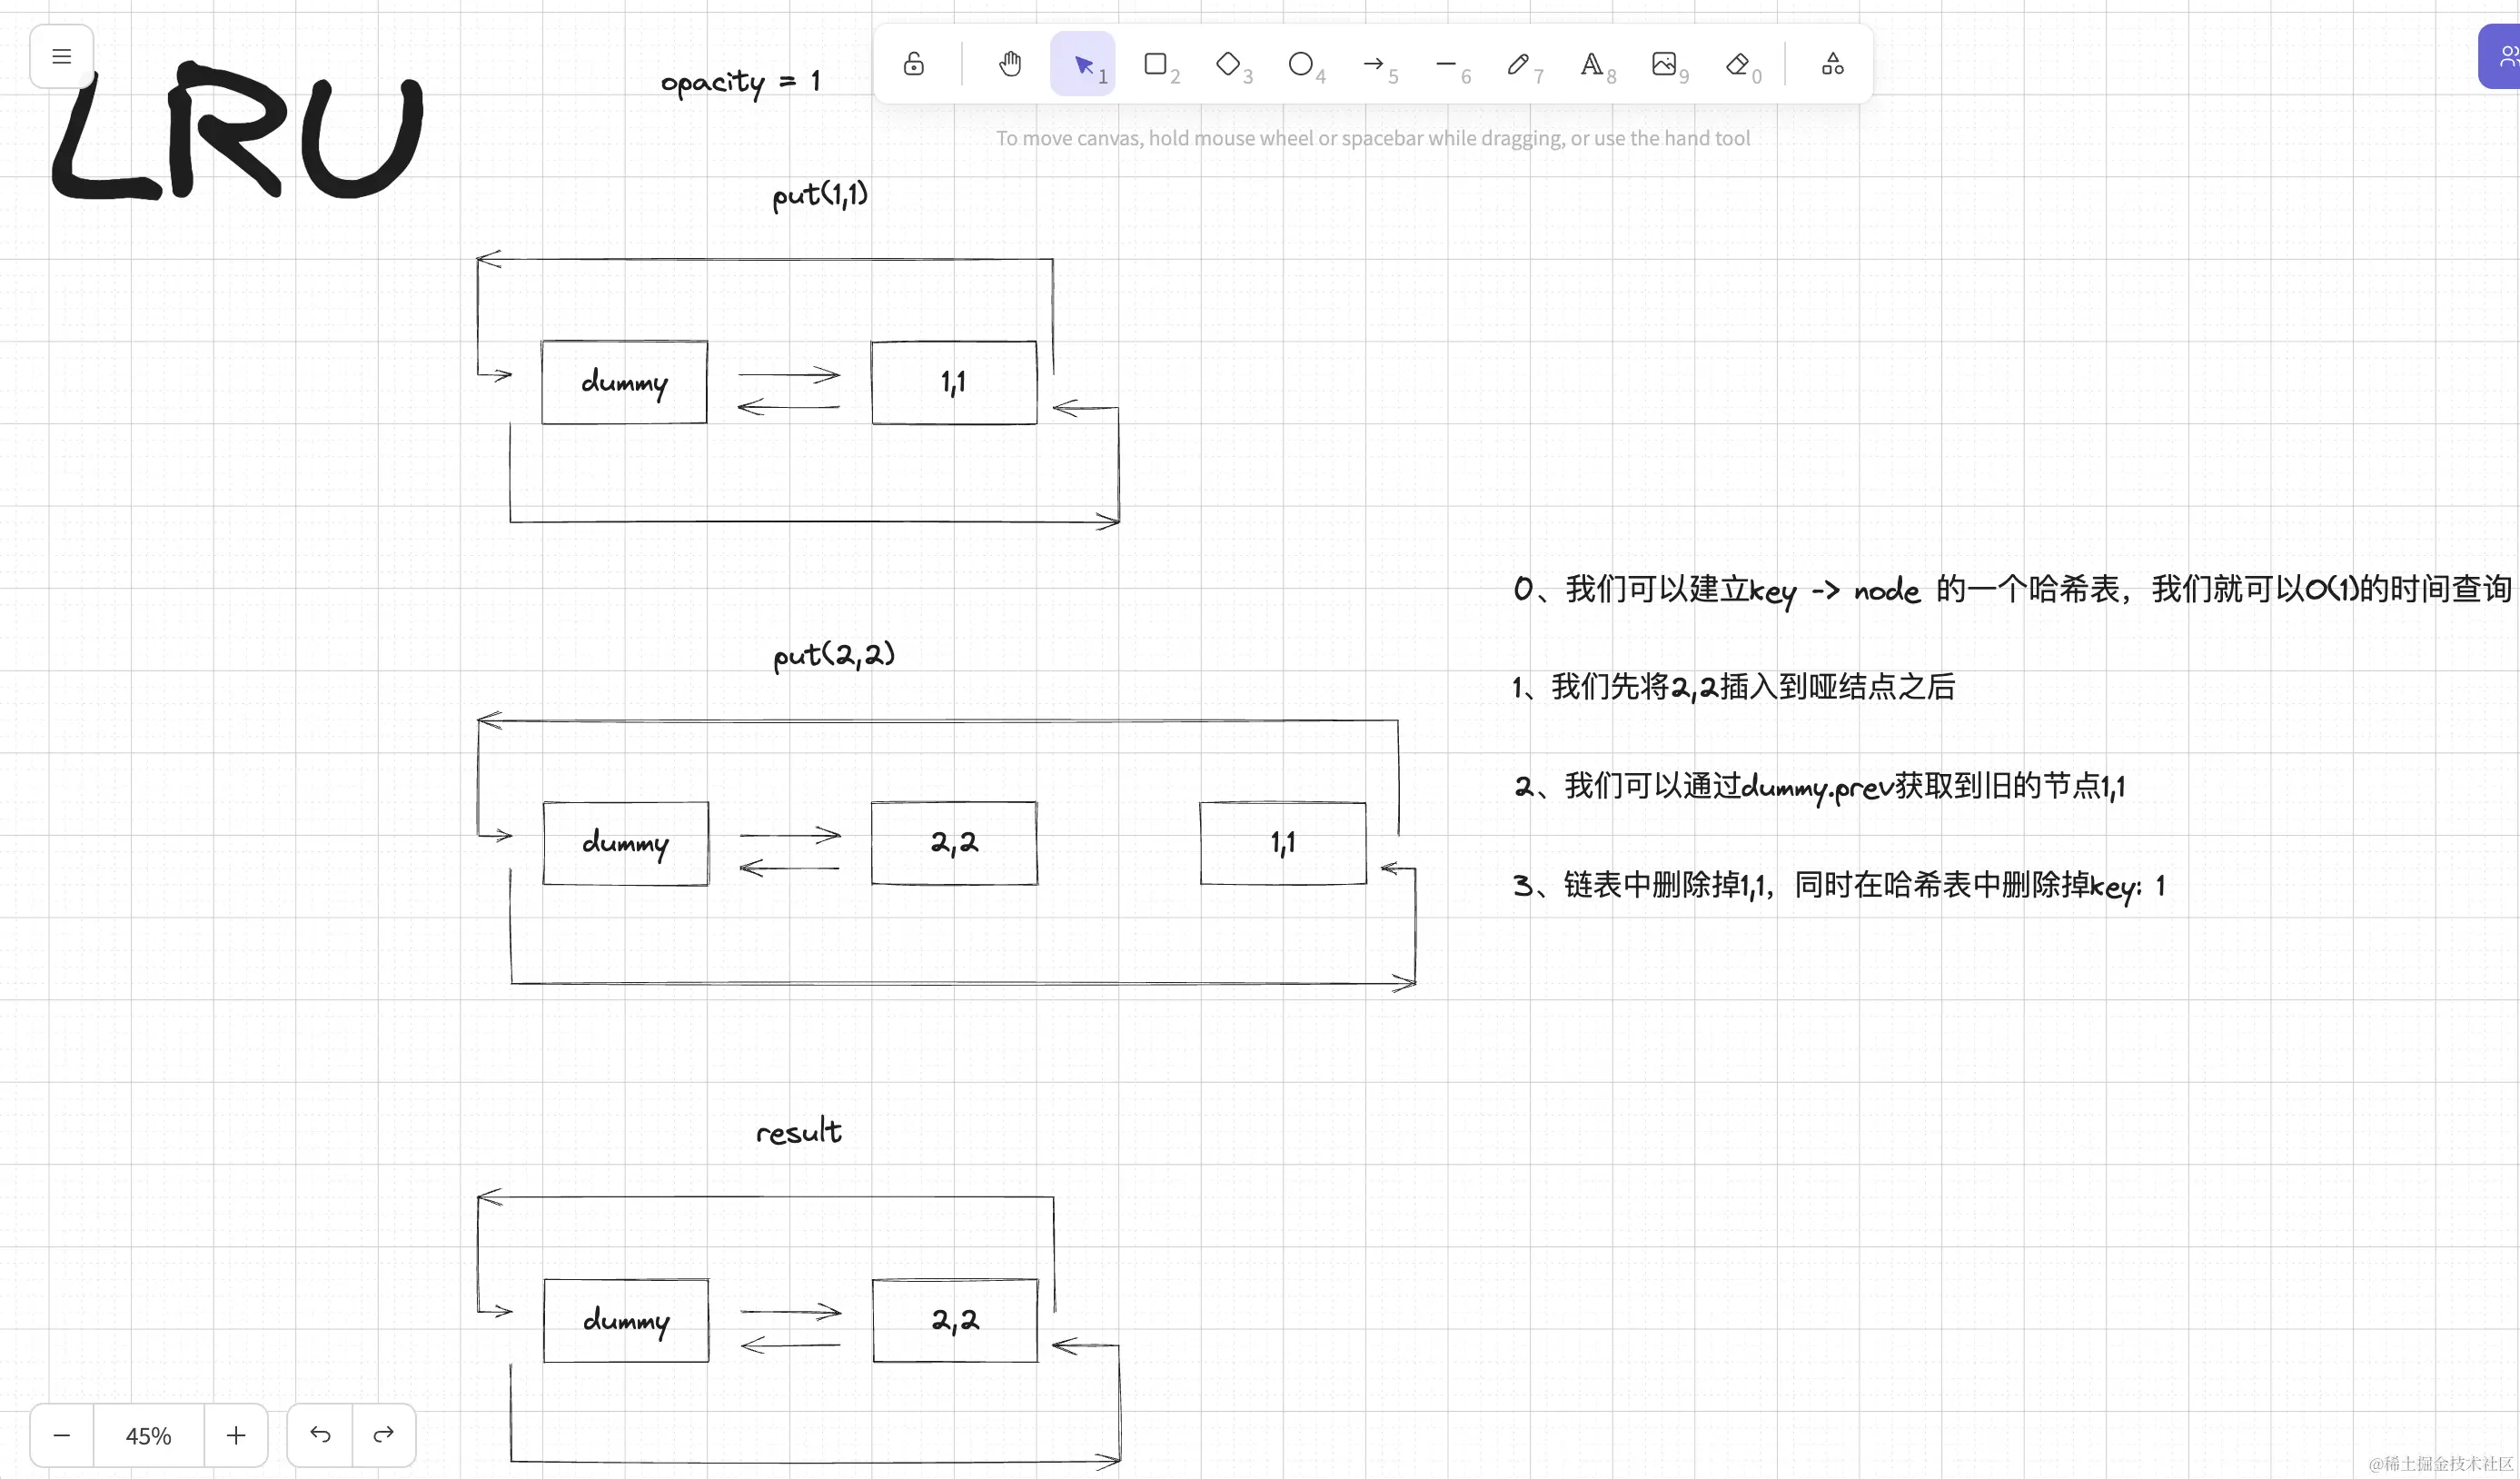Viewport: 2520px width, 1479px height.
Task: Open the hamburger main menu
Action: [62, 56]
